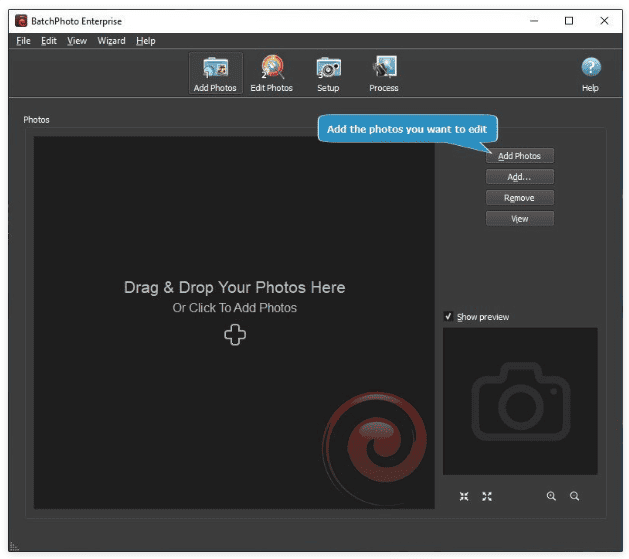
Task: Zoom in the preview with plus magnifier
Action: [x=552, y=496]
